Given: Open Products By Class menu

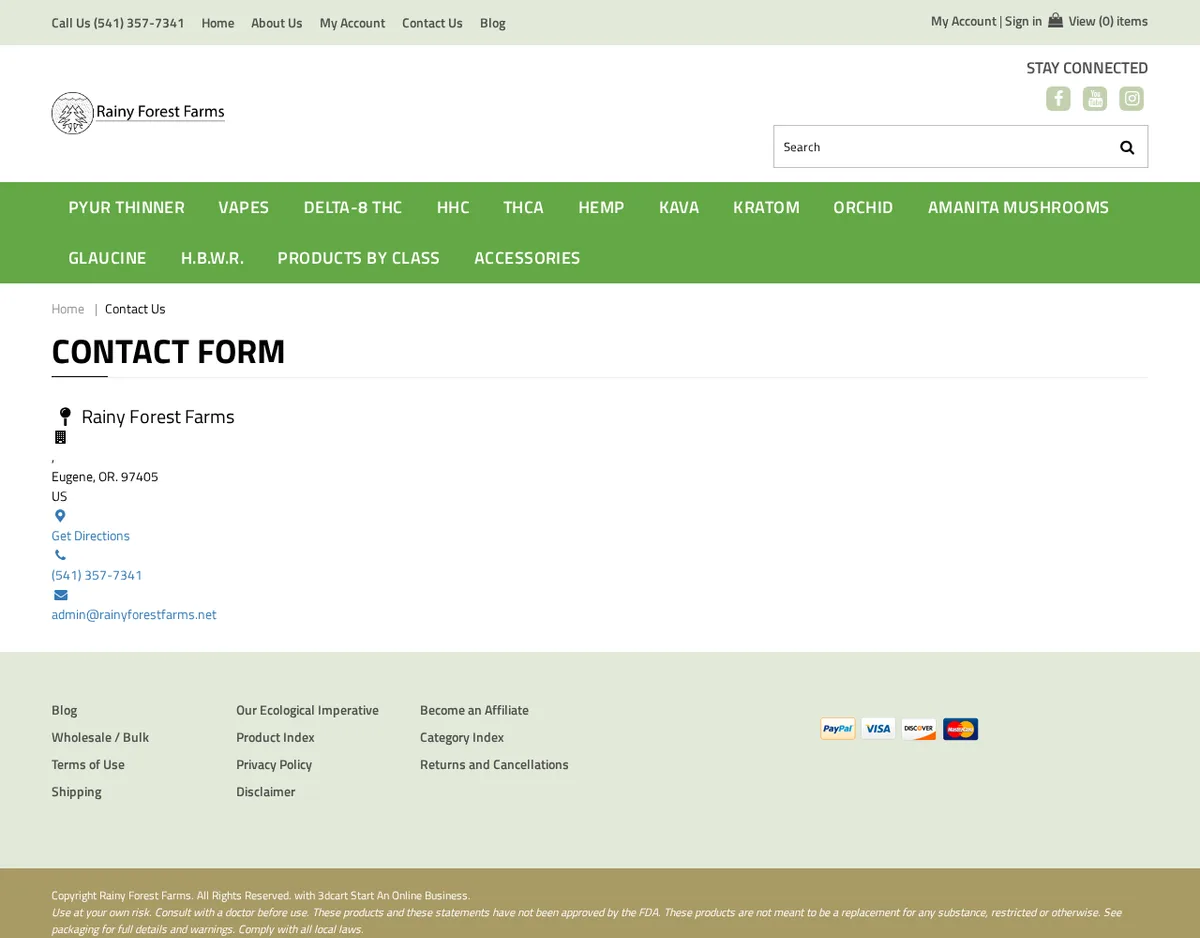Looking at the screenshot, I should (x=358, y=258).
